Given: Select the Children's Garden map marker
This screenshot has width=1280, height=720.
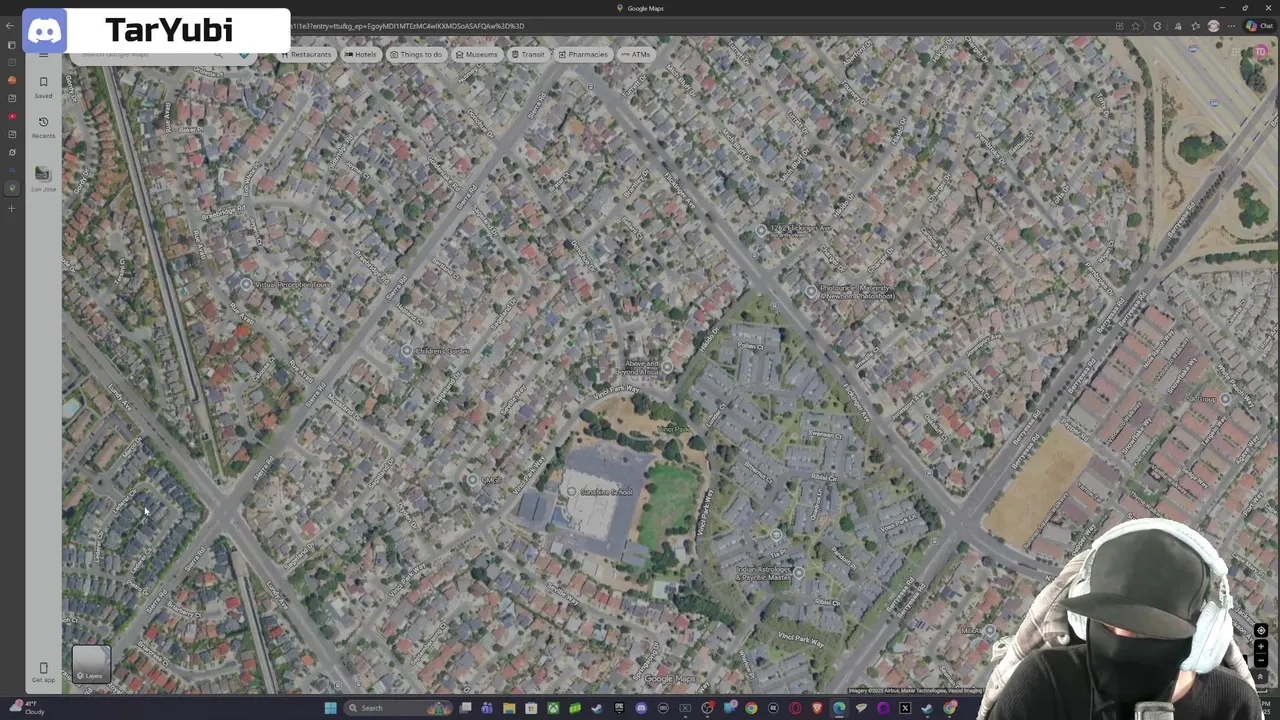Looking at the screenshot, I should coord(406,351).
